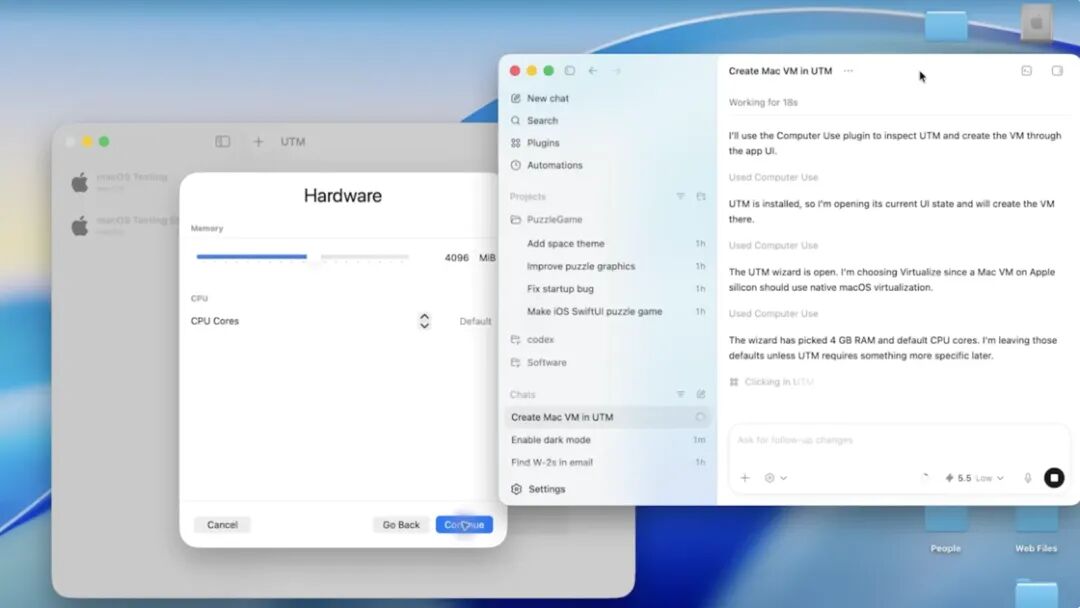Image resolution: width=1080 pixels, height=608 pixels.
Task: Click the plus icon in UTM toolbar
Action: [x=258, y=142]
